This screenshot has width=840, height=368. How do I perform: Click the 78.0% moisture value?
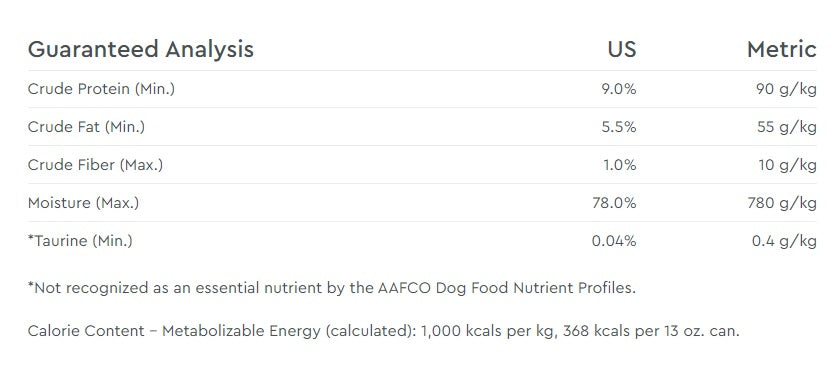(x=614, y=203)
